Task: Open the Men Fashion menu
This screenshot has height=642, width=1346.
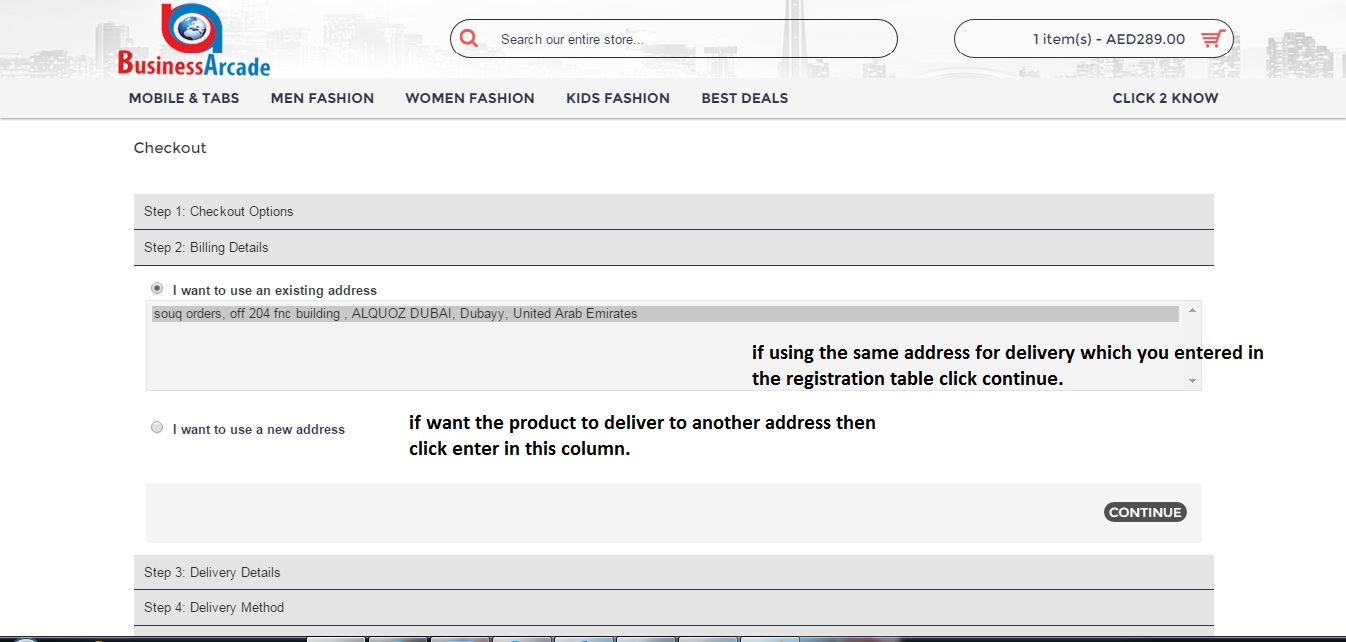Action: pyautogui.click(x=322, y=98)
